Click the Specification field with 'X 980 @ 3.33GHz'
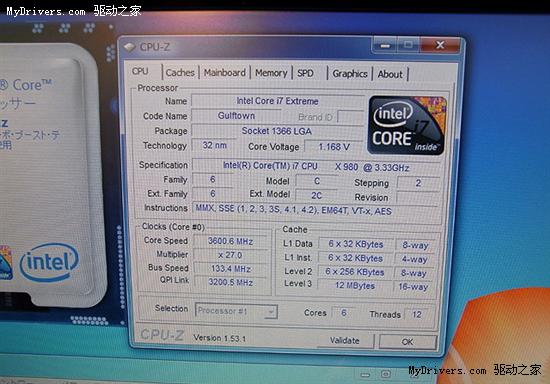The image size is (550, 384). 316,167
